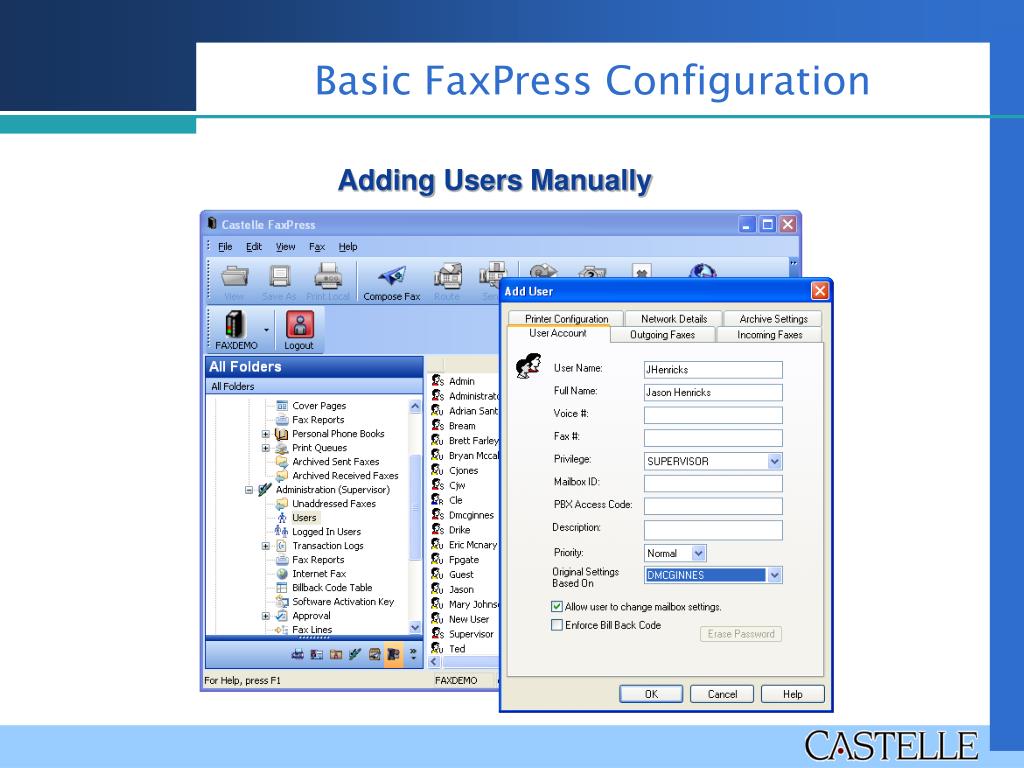Open Compose Fax from the toolbar
The image size is (1024, 768).
coord(391,282)
